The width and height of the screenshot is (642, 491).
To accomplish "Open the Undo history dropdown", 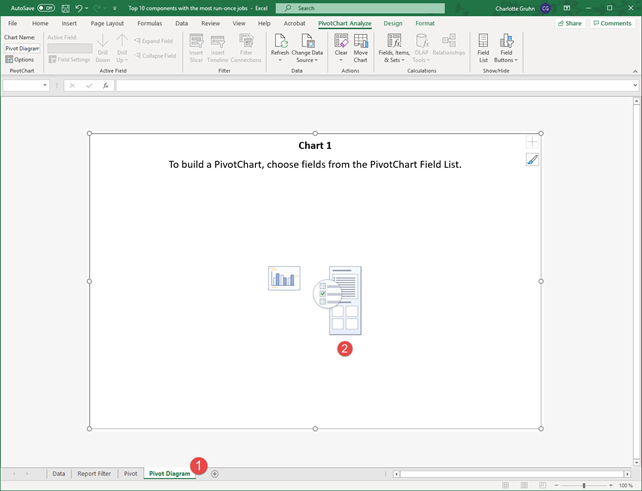I will pyautogui.click(x=86, y=8).
